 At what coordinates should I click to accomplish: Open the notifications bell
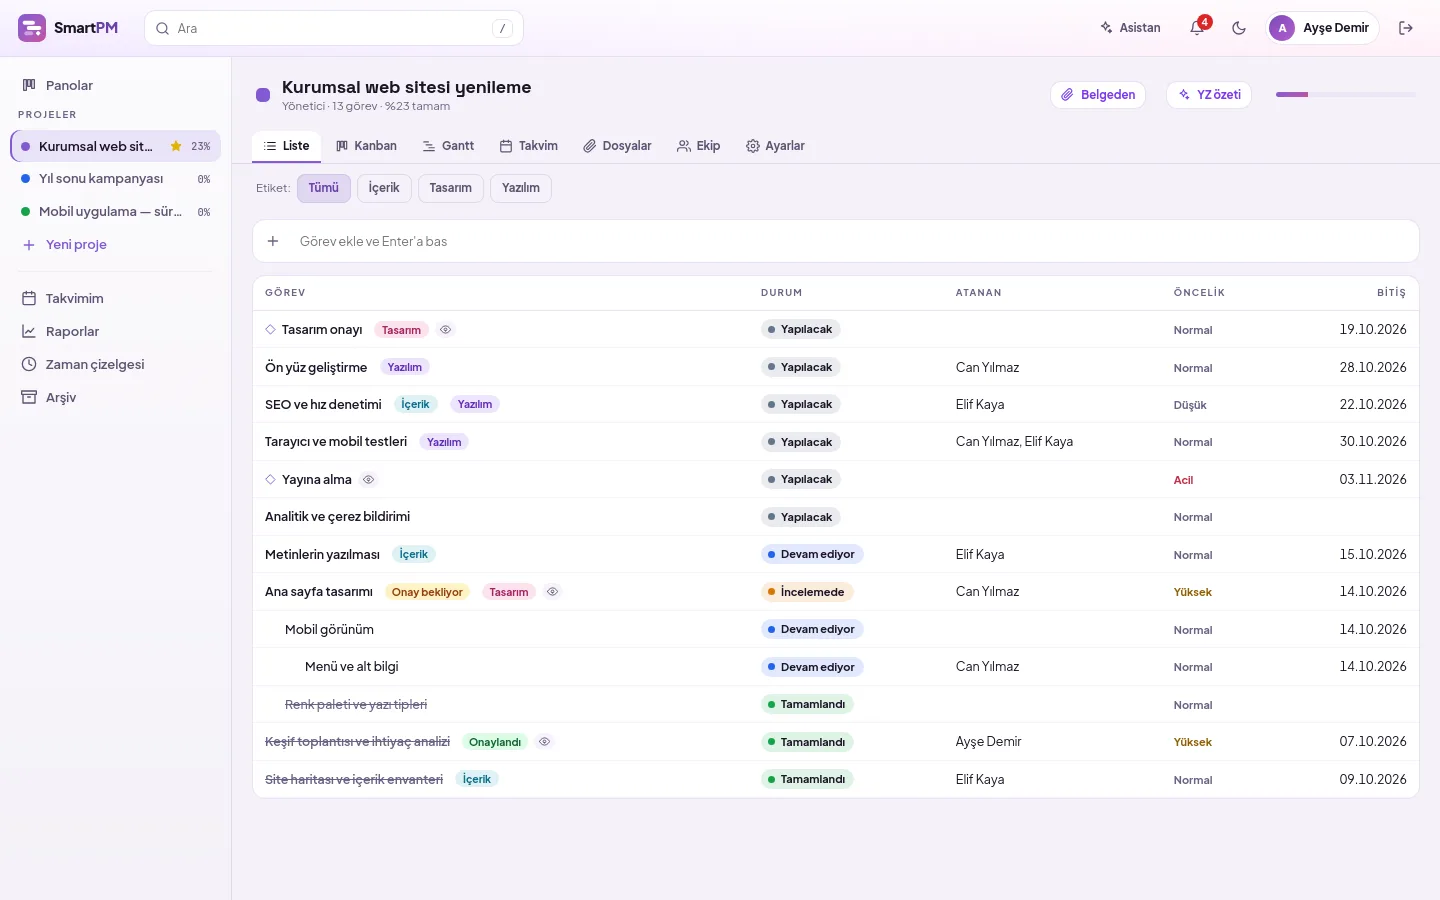(1197, 28)
